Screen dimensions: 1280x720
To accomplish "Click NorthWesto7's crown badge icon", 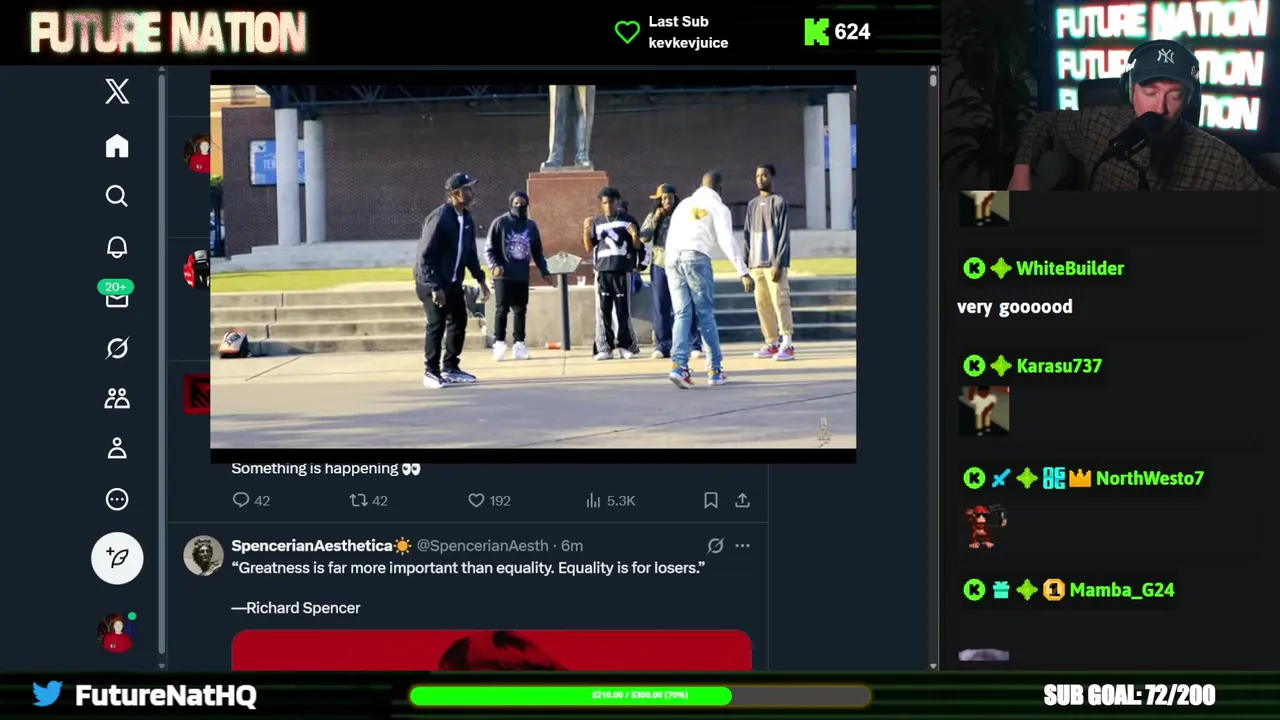I will pyautogui.click(x=1080, y=479).
